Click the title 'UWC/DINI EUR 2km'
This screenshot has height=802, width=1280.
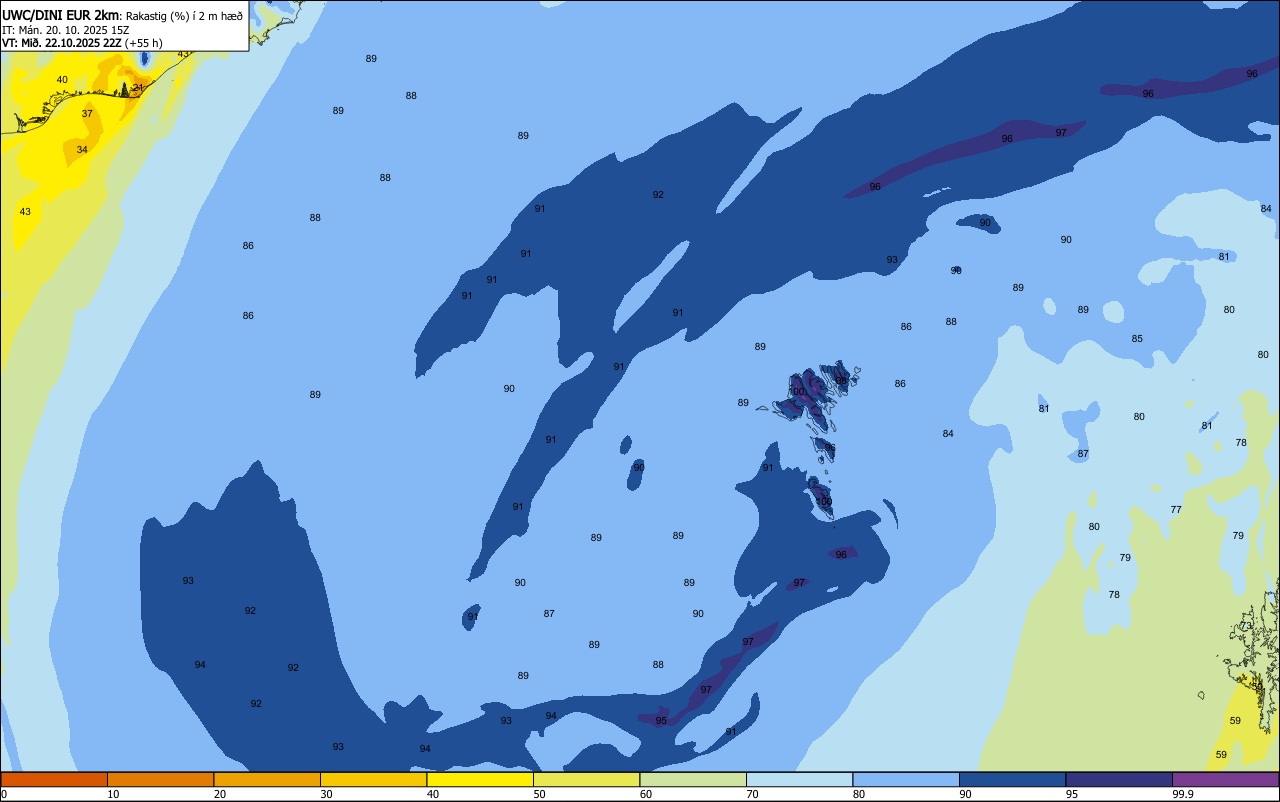61,15
